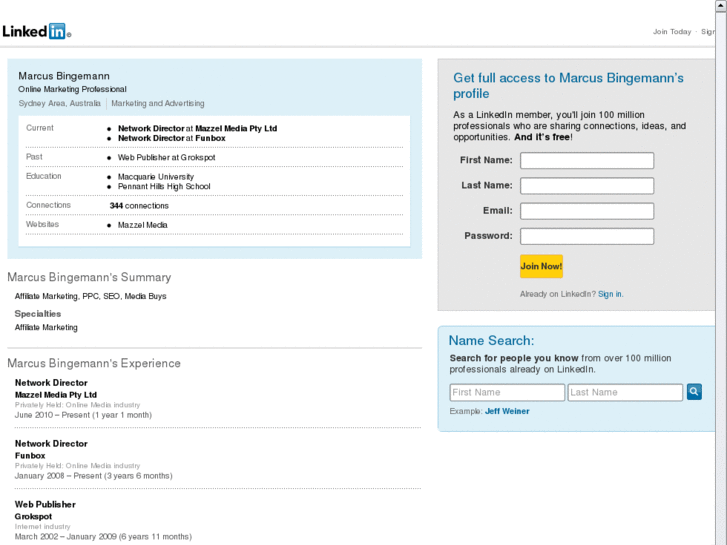The image size is (727, 545).
Task: Open Network Director at Funbox current entry
Action: point(172,138)
